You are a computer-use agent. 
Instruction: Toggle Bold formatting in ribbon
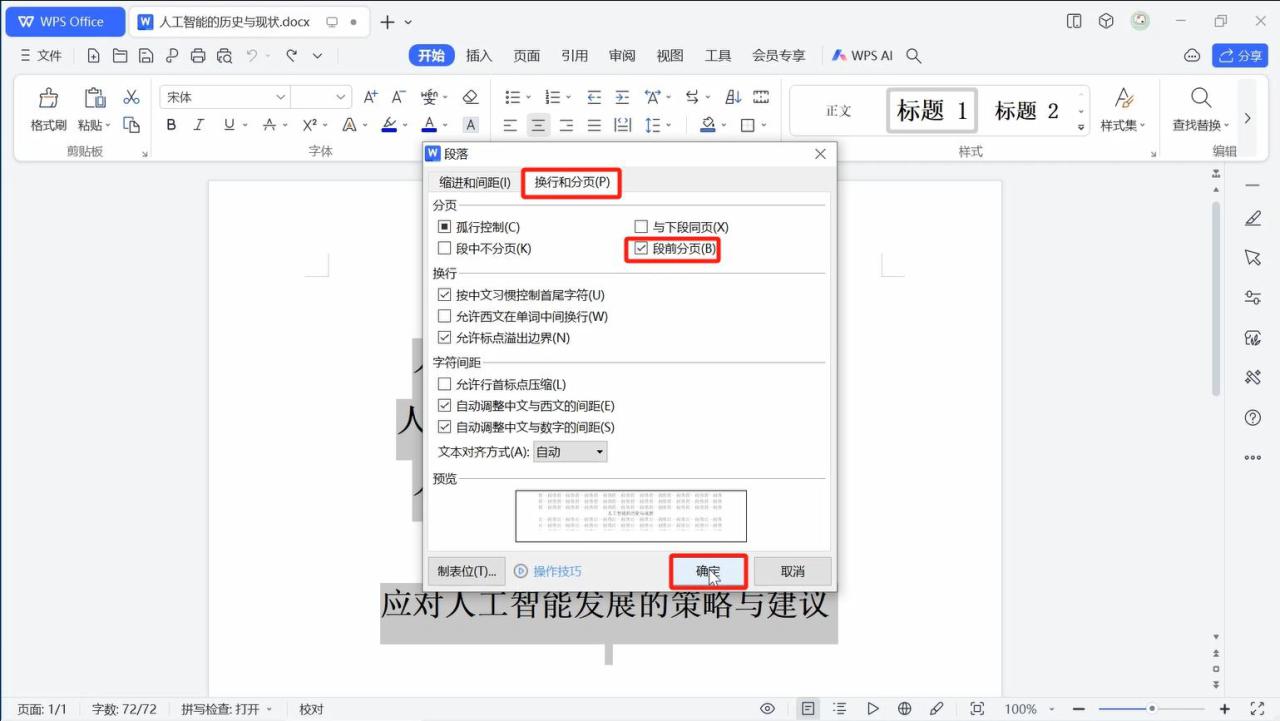[x=171, y=125]
